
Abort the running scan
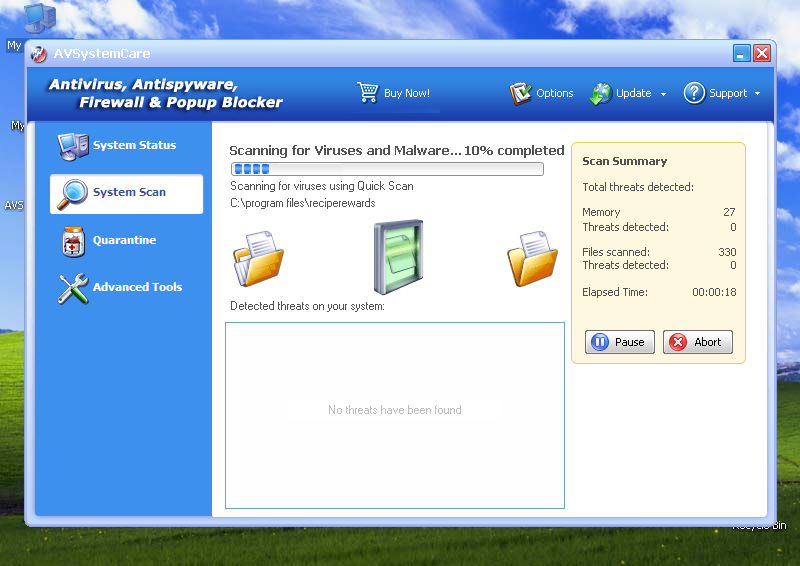pos(697,342)
